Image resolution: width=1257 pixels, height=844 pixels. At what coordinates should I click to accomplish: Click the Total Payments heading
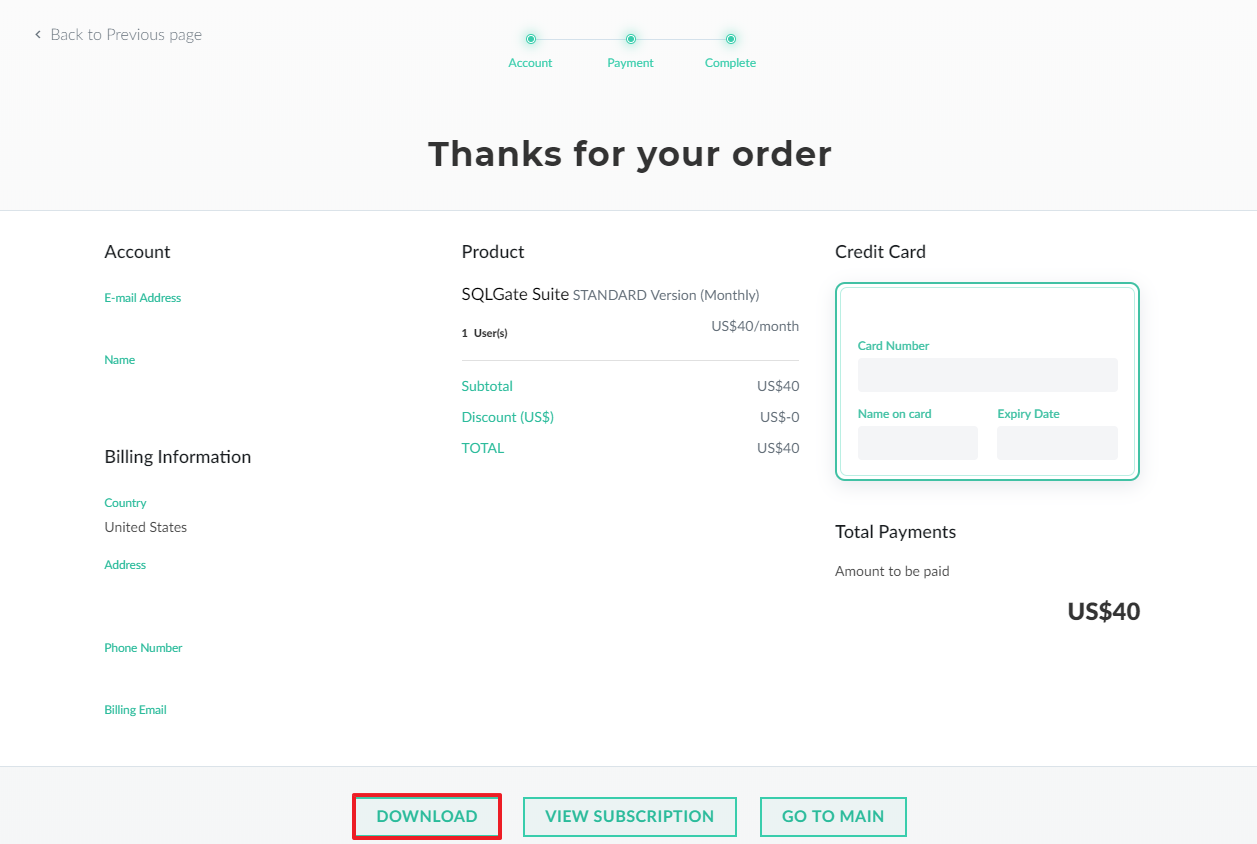[x=896, y=532]
